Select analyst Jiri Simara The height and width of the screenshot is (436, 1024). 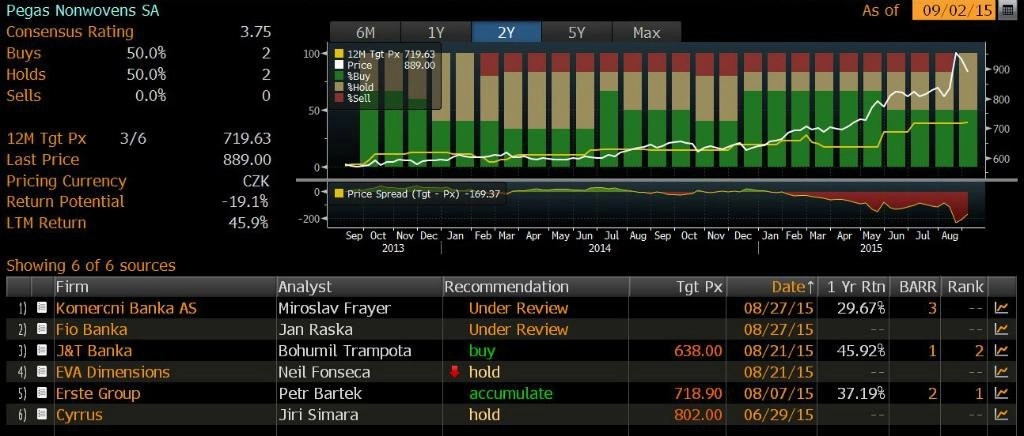[318, 414]
